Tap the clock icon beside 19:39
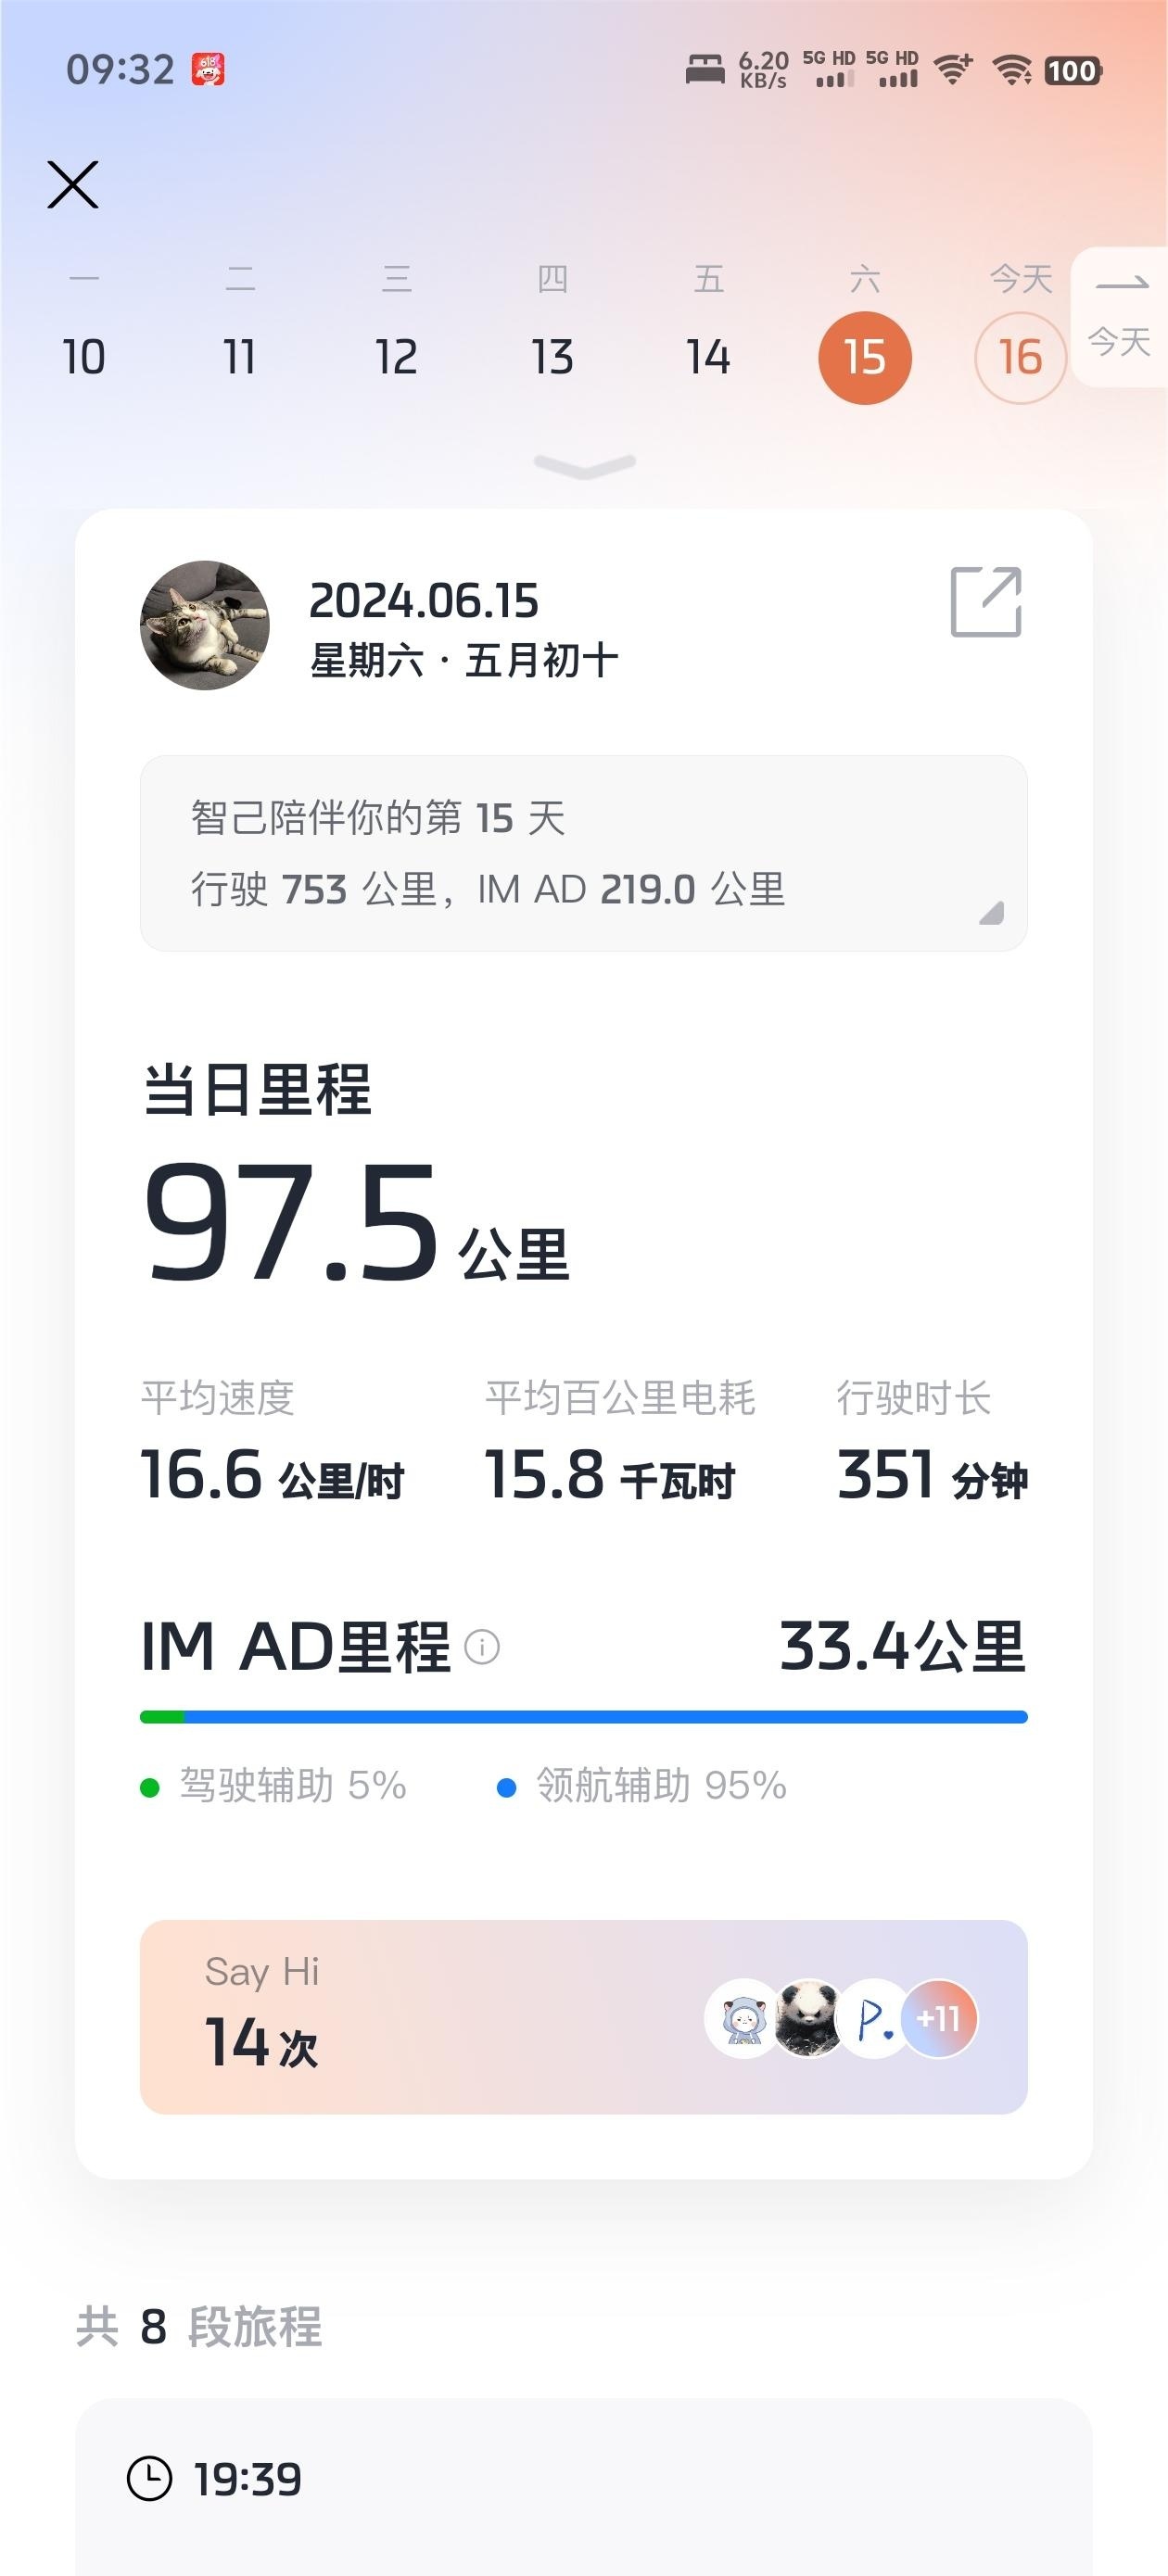 [x=150, y=2479]
